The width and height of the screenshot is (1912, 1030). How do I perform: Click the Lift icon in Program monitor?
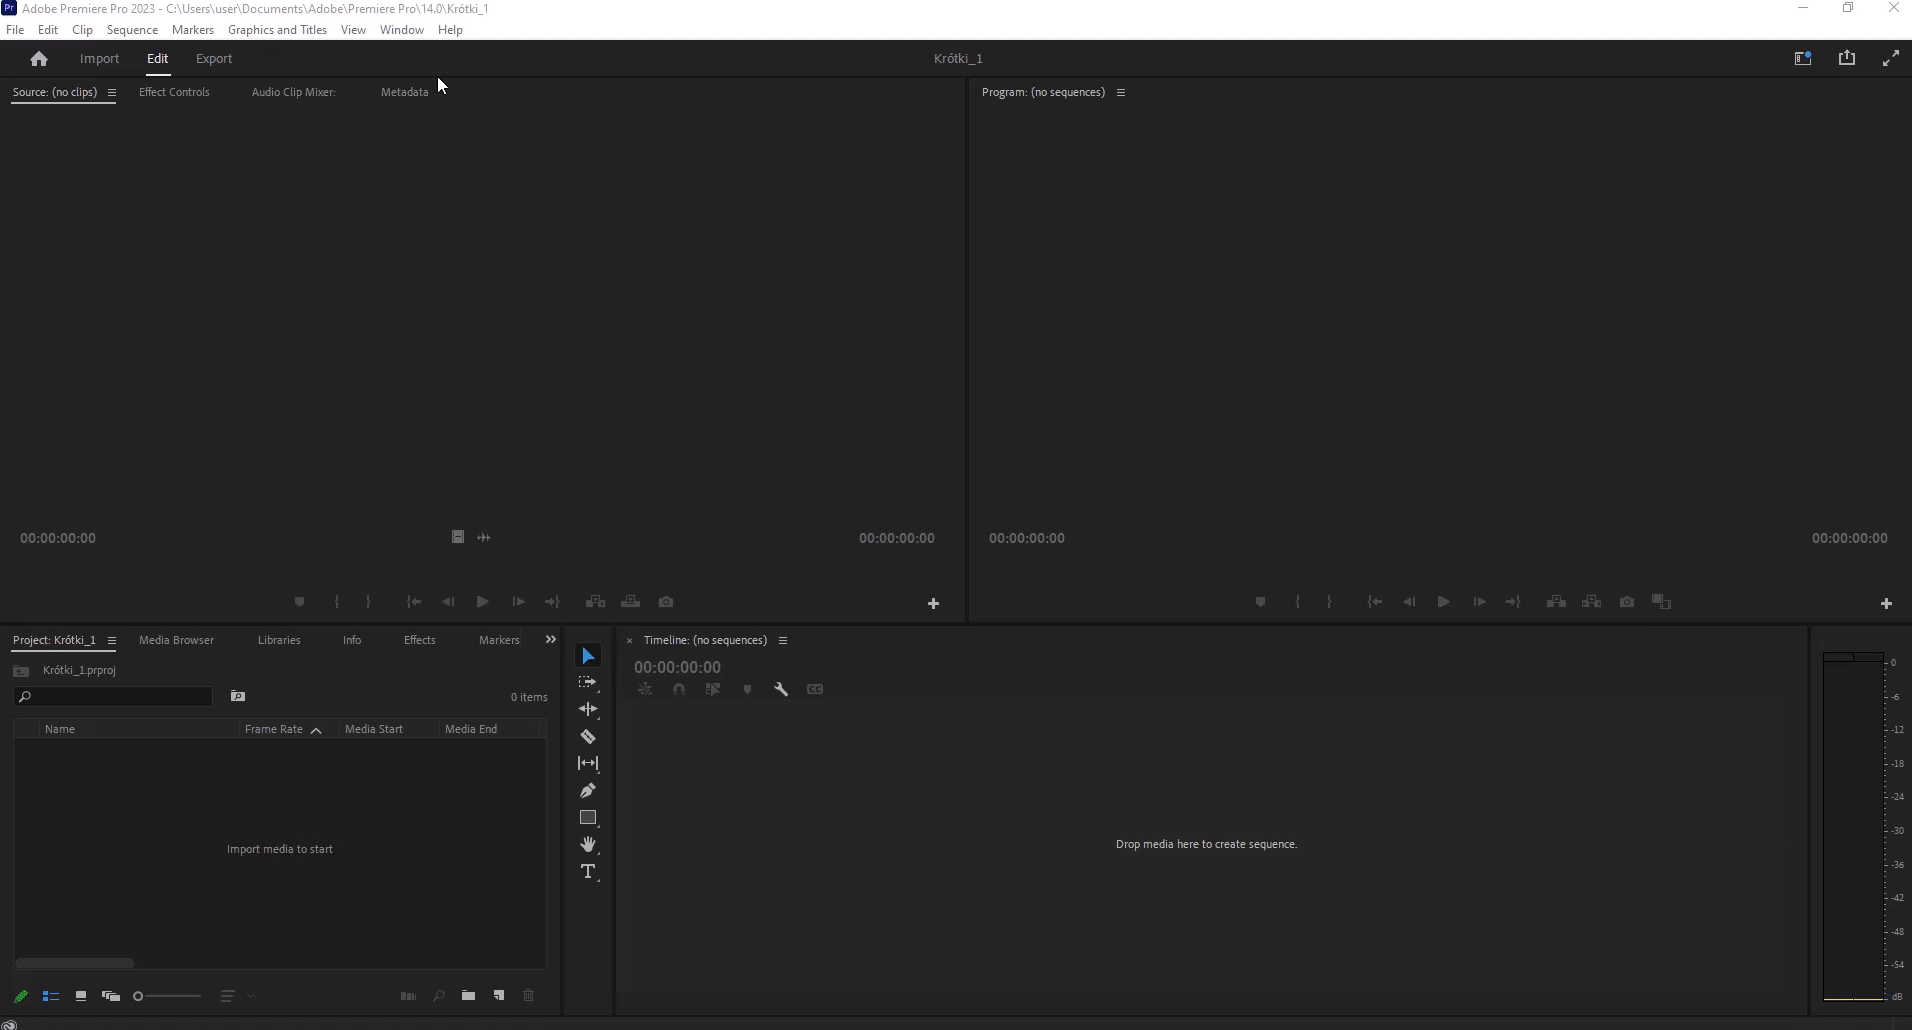(x=1556, y=602)
